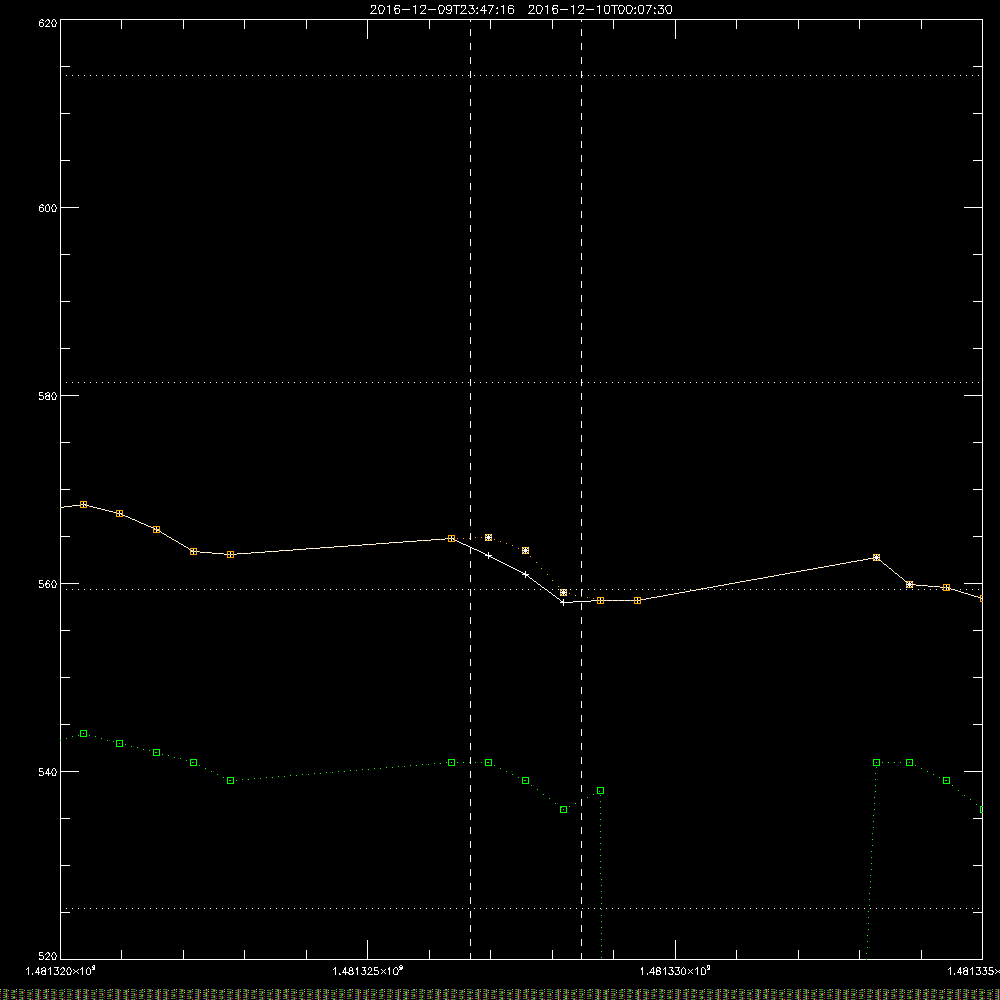Image resolution: width=1000 pixels, height=1000 pixels.
Task: Select the orange starred marker near 565 on dotted curve
Action: (489, 538)
